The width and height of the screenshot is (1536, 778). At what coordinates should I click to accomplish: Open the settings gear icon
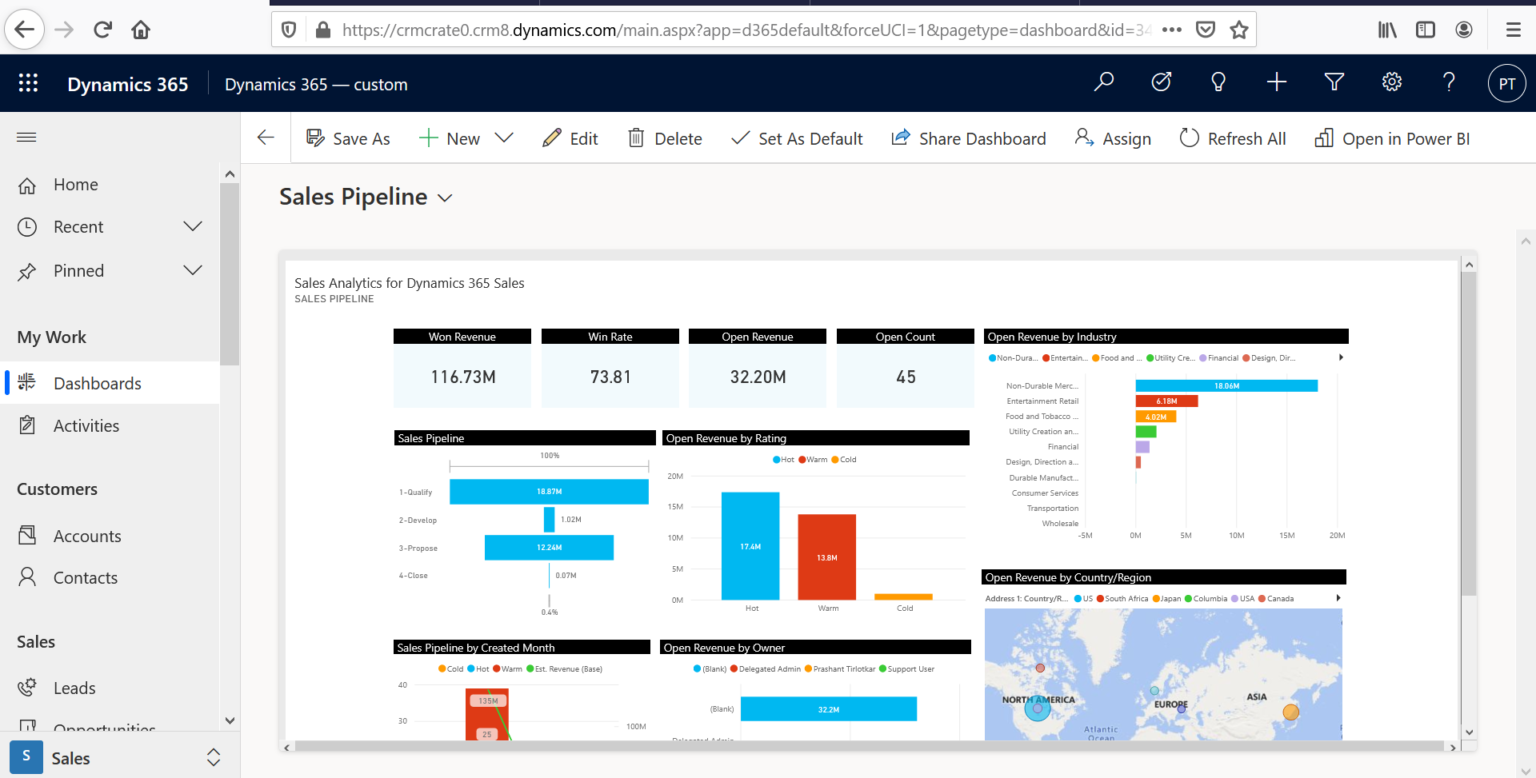pyautogui.click(x=1391, y=82)
